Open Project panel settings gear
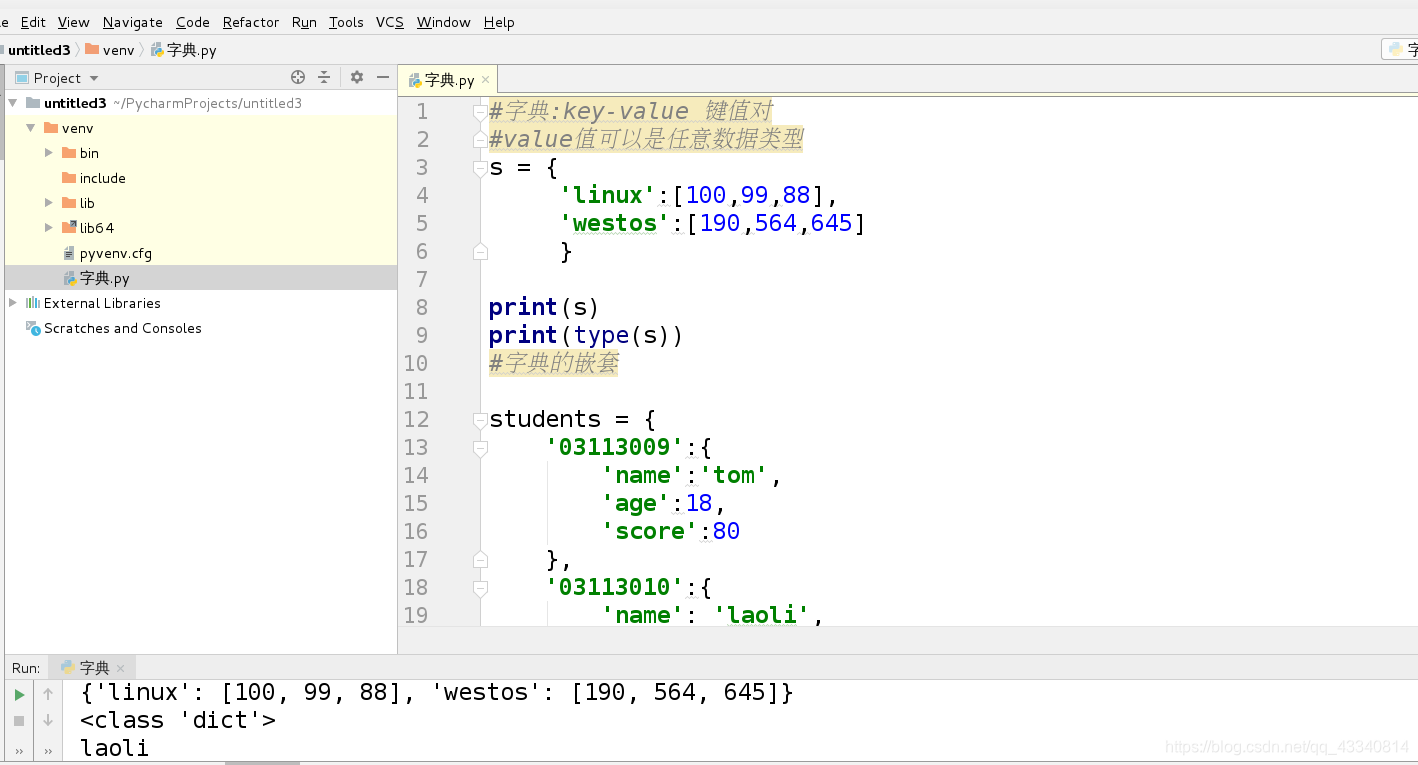 click(357, 77)
